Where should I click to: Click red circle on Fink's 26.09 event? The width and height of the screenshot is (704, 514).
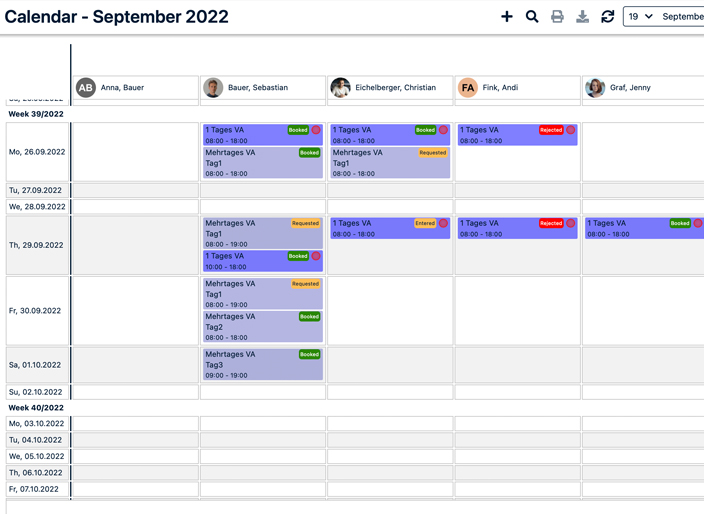(571, 130)
